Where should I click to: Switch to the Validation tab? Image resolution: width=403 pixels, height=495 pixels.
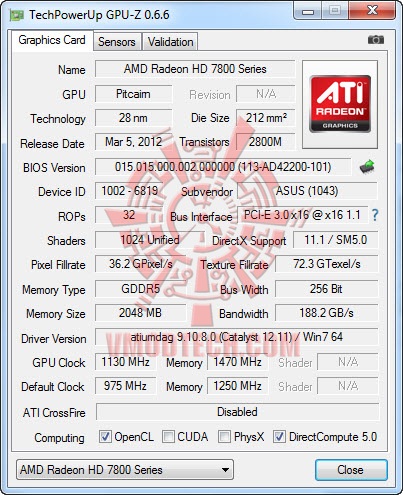pos(170,42)
